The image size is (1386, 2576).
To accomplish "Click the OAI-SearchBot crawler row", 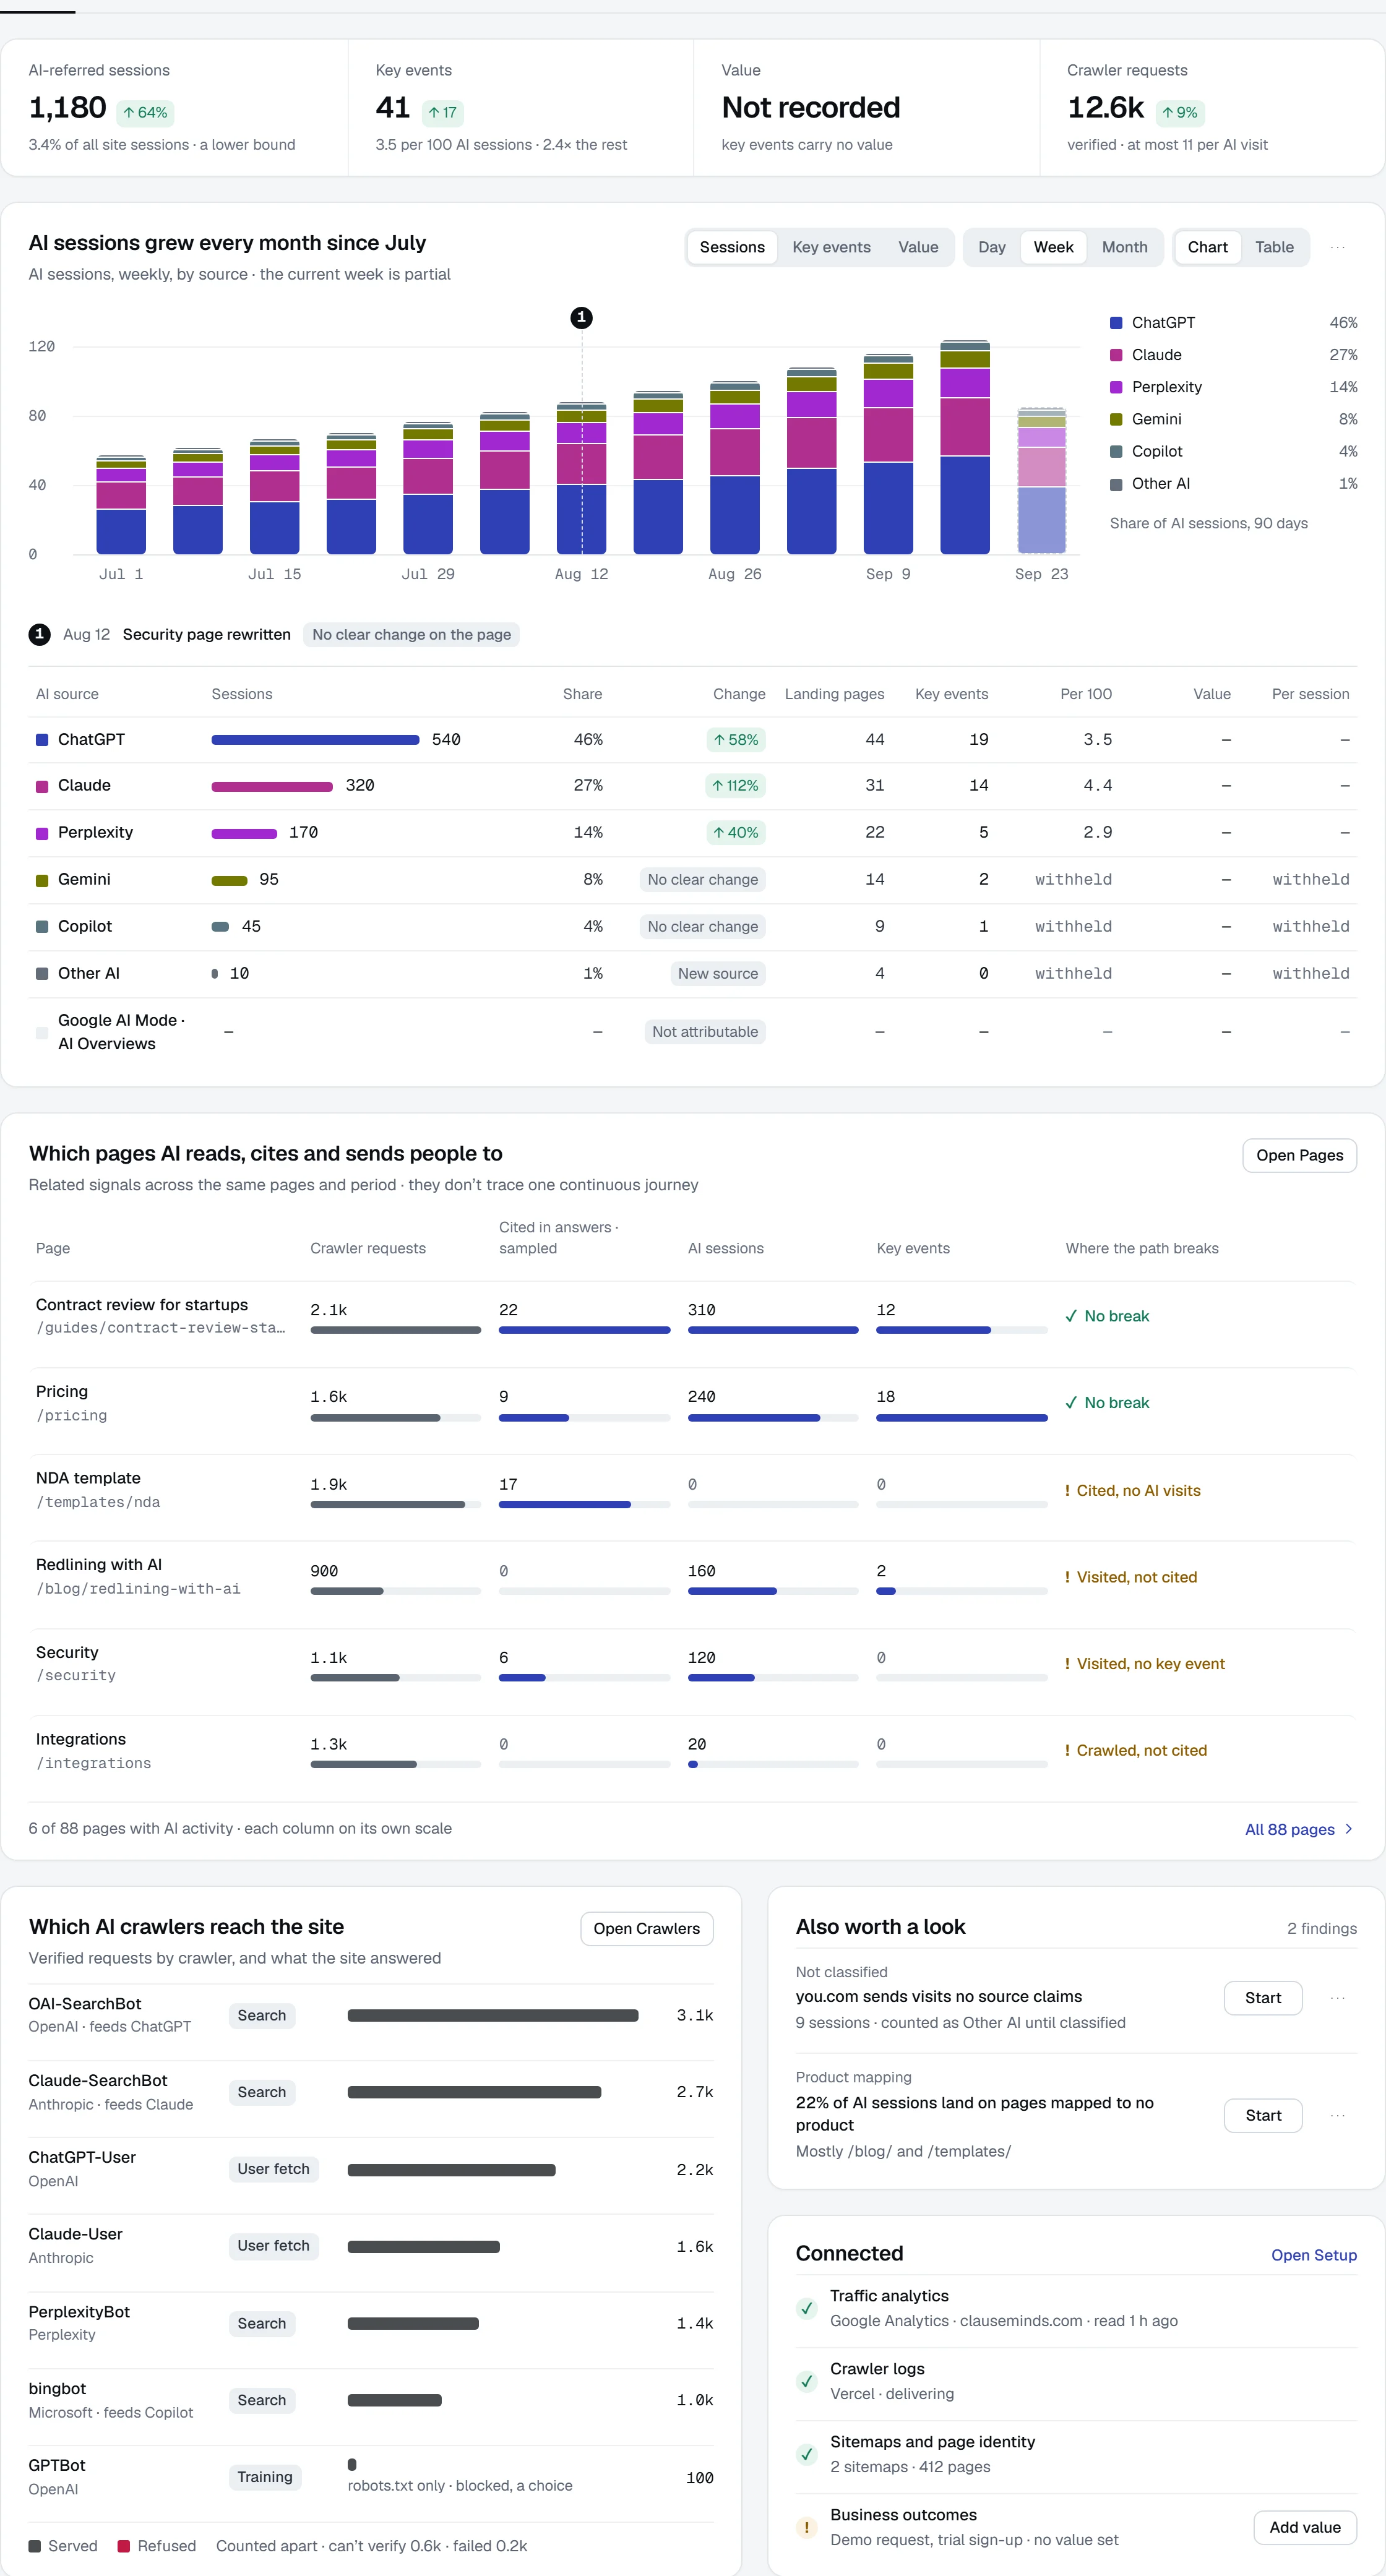I will (x=371, y=2022).
